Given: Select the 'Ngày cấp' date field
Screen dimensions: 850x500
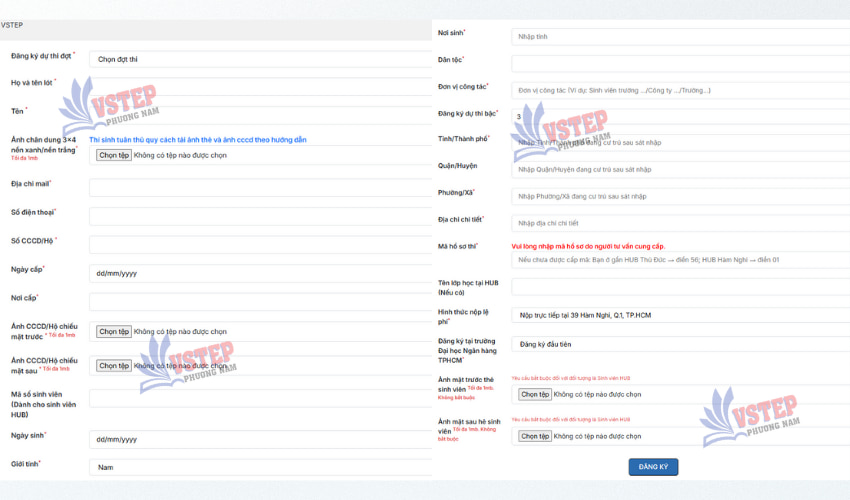Looking at the screenshot, I should 260,273.
